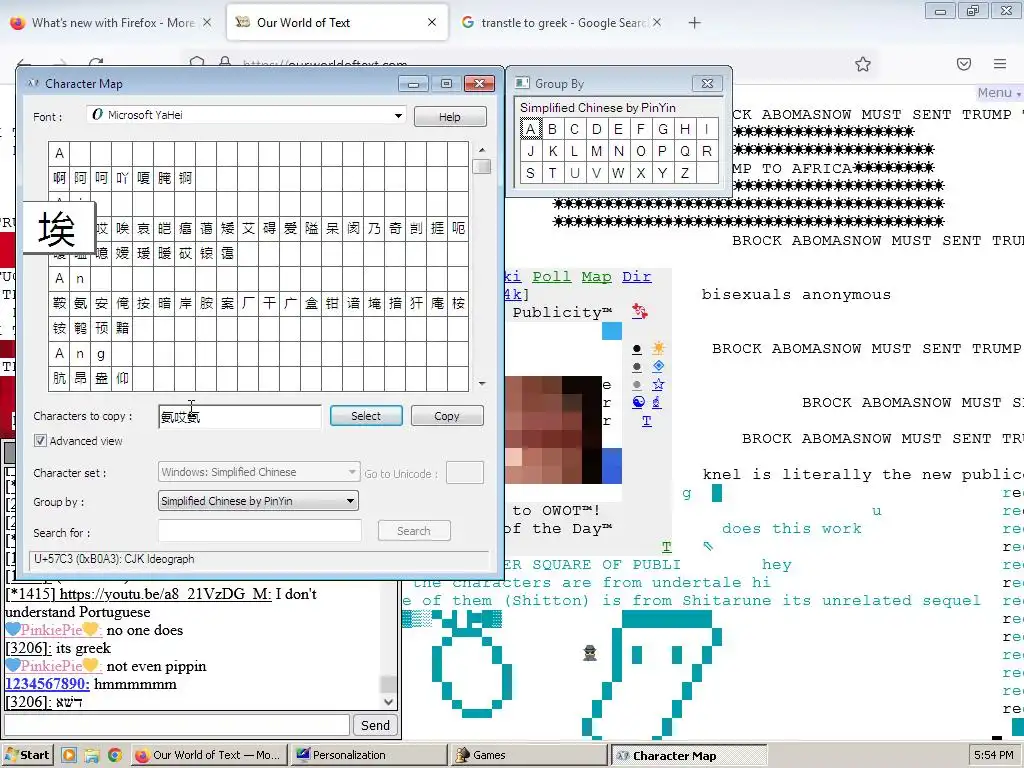Open the youtu.be link in chat
This screenshot has width=1024, height=768.
(165, 594)
